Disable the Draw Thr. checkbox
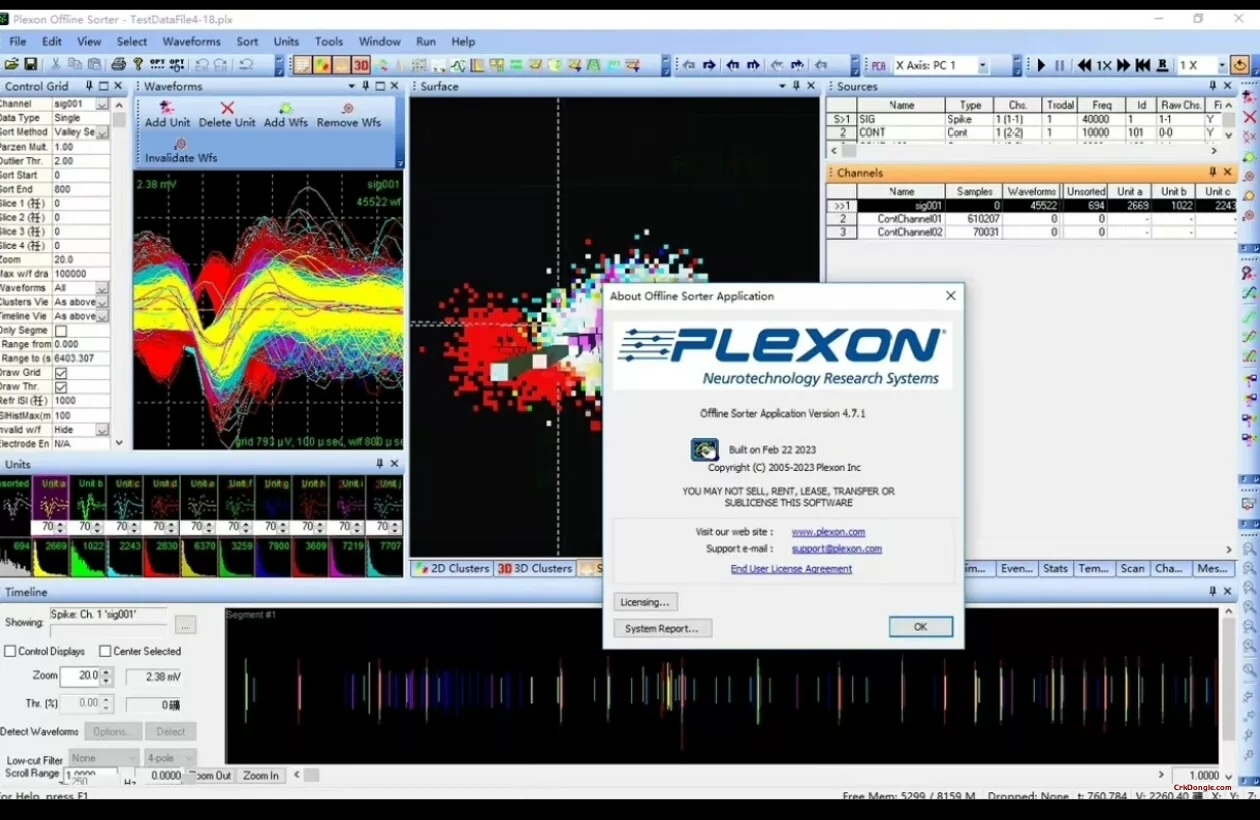This screenshot has height=820, width=1260. click(59, 386)
